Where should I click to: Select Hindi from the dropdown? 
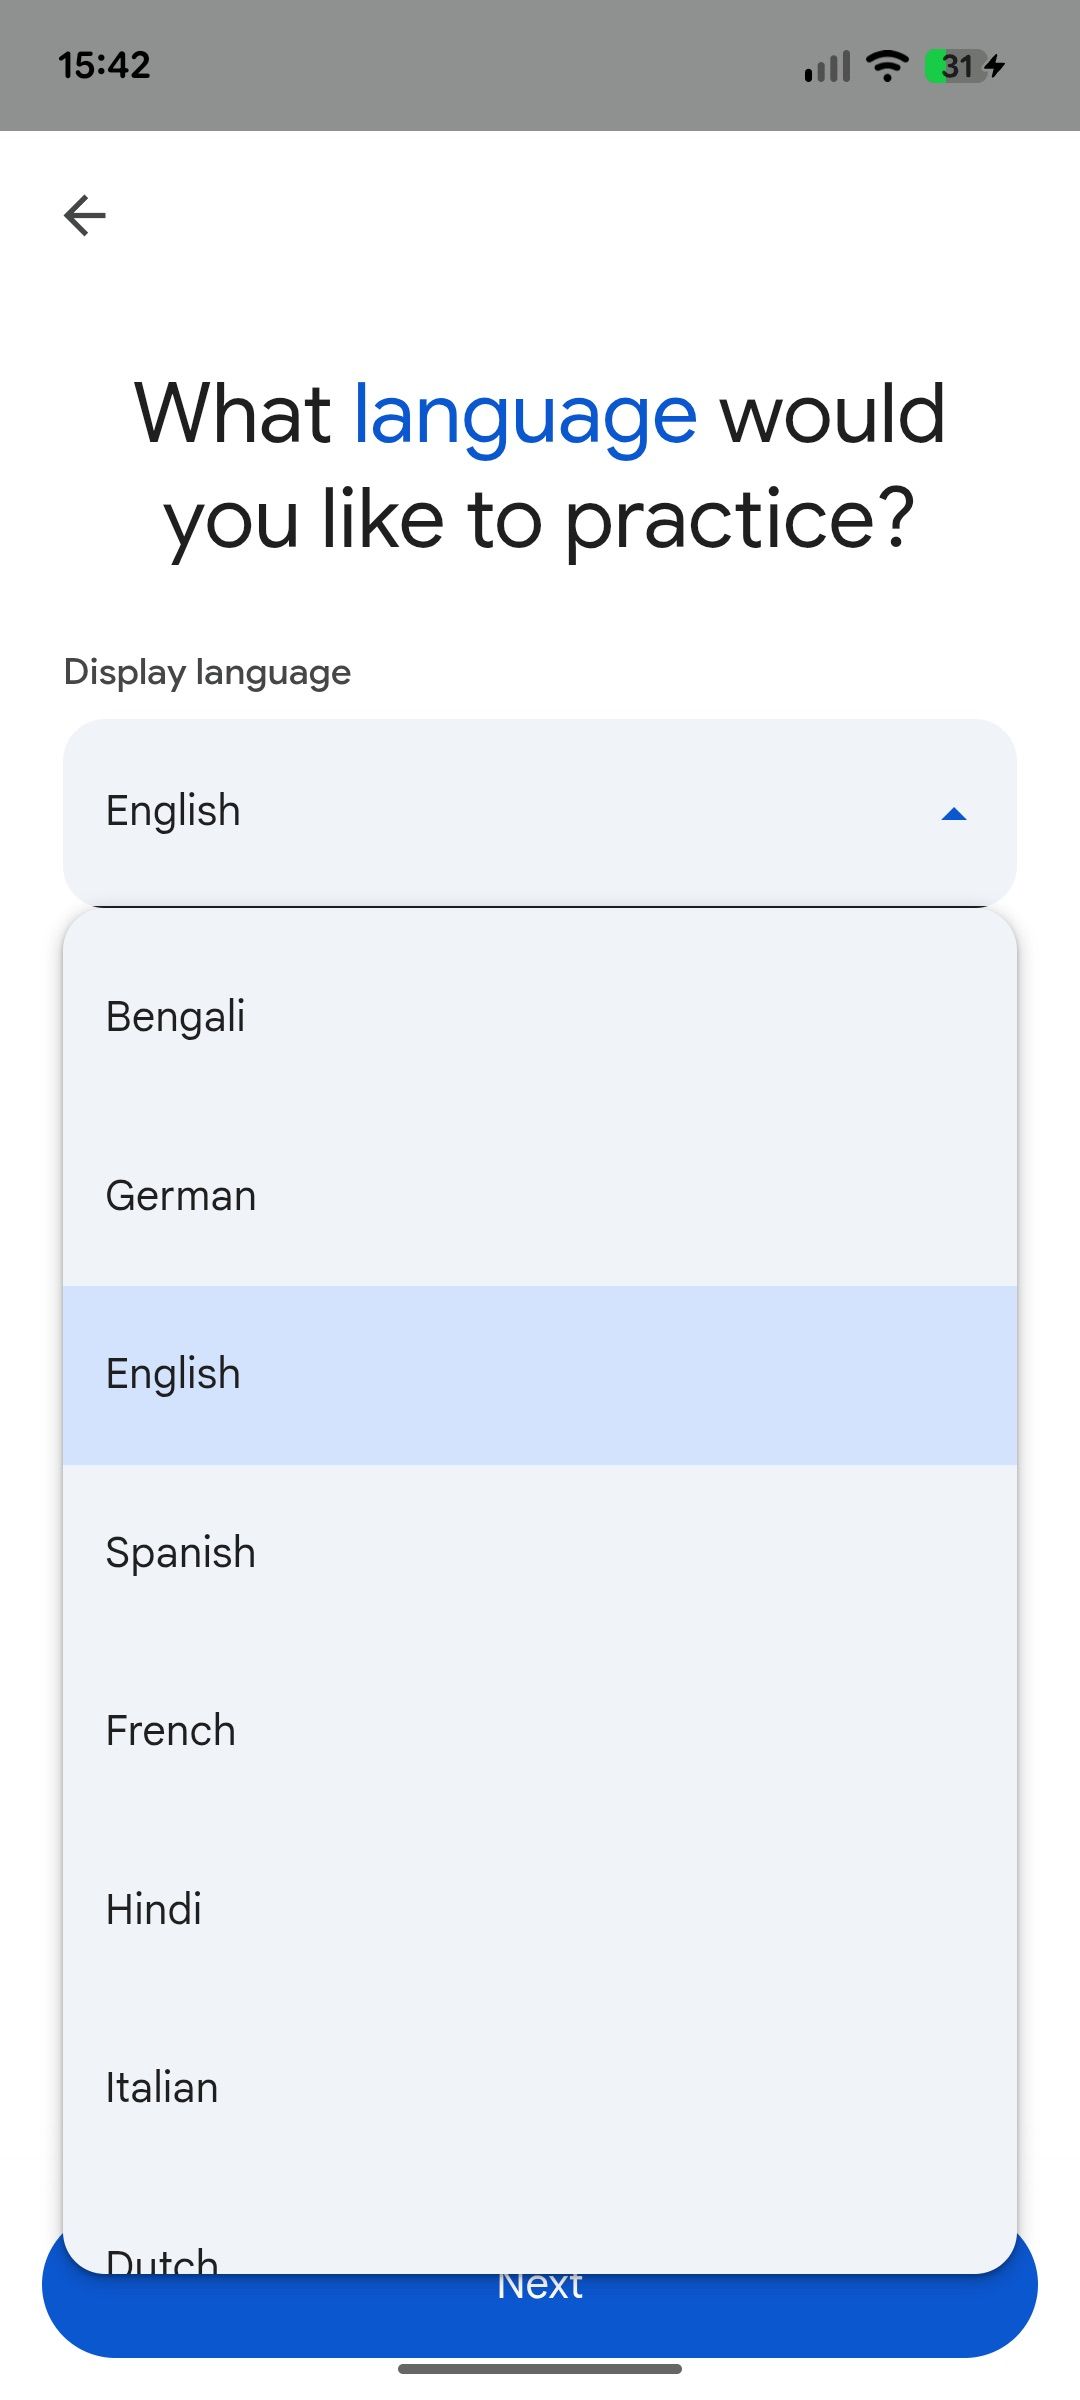pos(540,1910)
